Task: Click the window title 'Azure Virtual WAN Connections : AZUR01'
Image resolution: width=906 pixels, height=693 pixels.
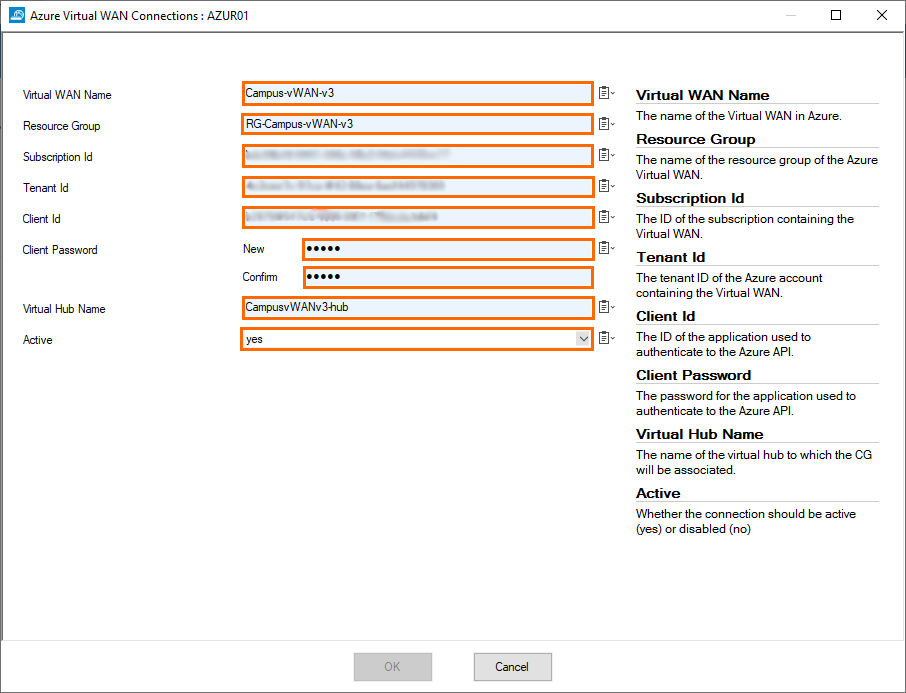Action: coord(139,16)
